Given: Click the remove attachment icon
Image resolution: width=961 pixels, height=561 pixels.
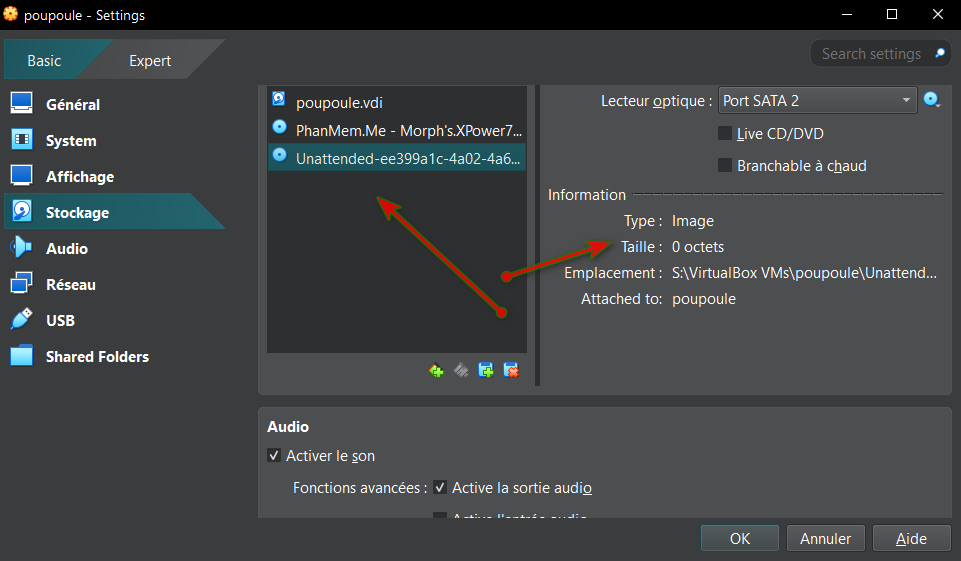Looking at the screenshot, I should pos(511,370).
